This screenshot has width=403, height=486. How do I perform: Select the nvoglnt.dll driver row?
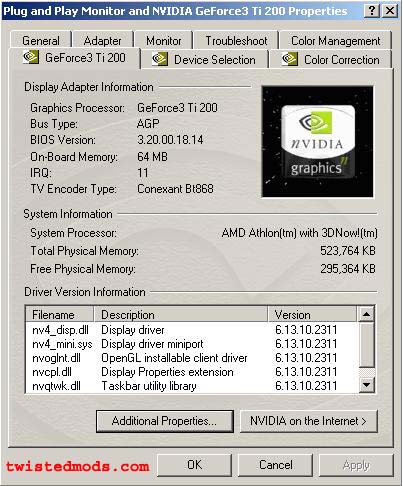192,358
